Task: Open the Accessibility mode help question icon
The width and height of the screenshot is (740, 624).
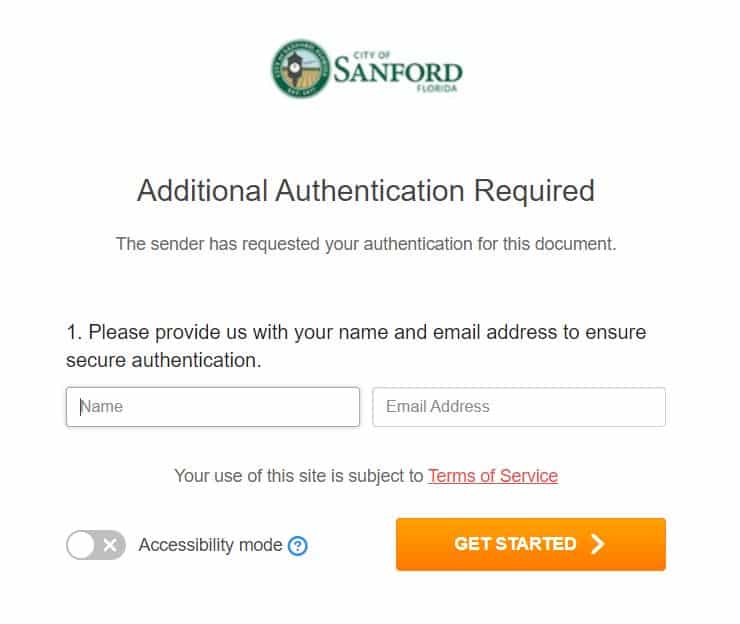Action: pyautogui.click(x=297, y=546)
